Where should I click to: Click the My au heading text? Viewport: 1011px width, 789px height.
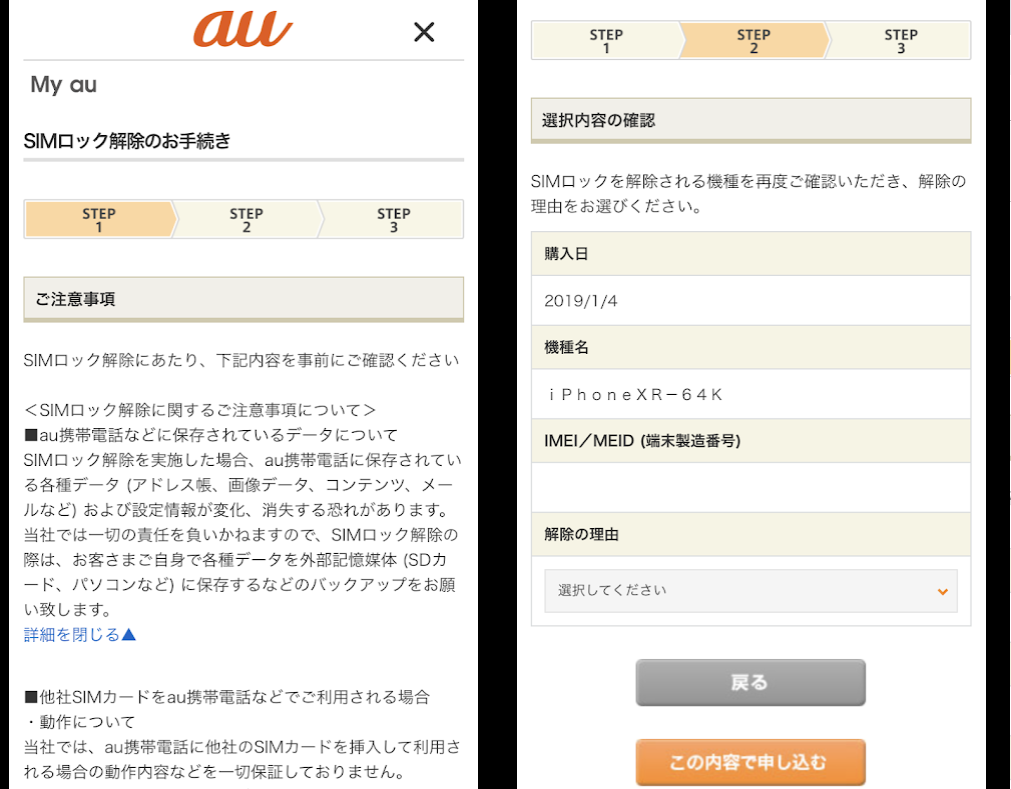(64, 84)
